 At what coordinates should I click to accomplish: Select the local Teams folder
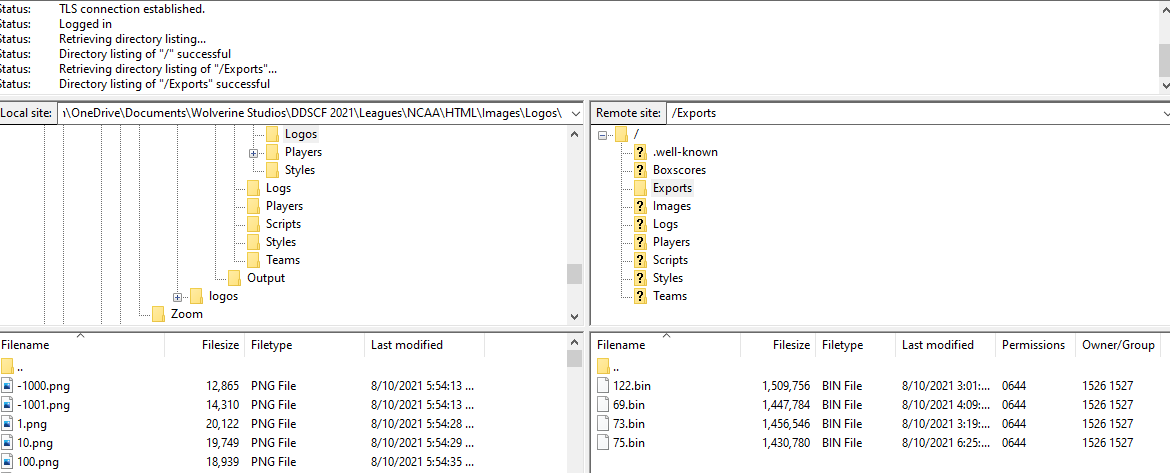coord(282,260)
